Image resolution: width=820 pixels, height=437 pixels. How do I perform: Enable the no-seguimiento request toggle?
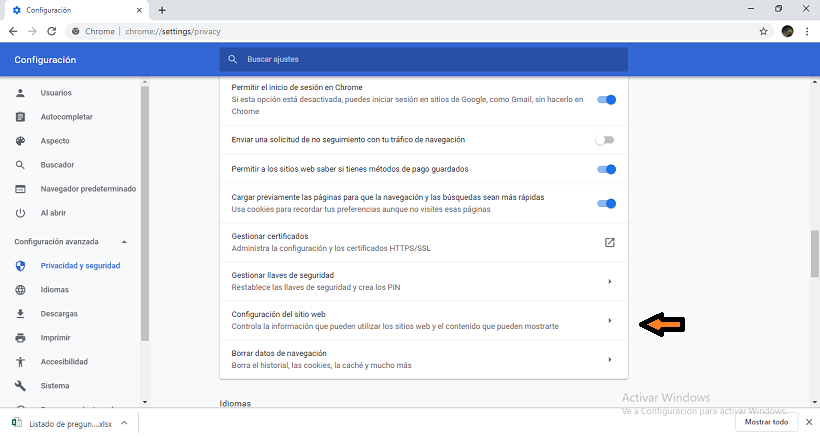[x=605, y=140]
